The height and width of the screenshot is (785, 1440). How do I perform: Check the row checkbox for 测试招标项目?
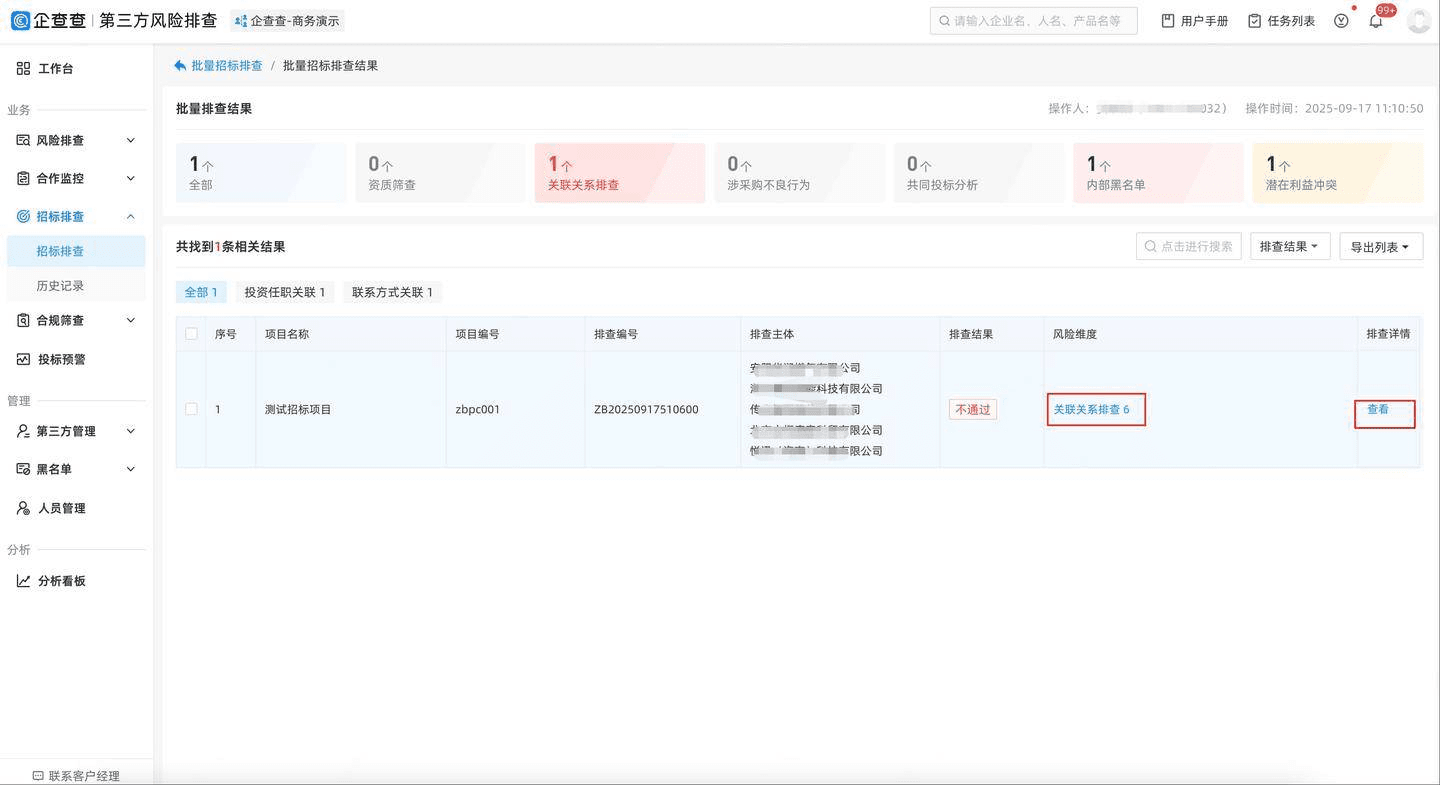[191, 409]
